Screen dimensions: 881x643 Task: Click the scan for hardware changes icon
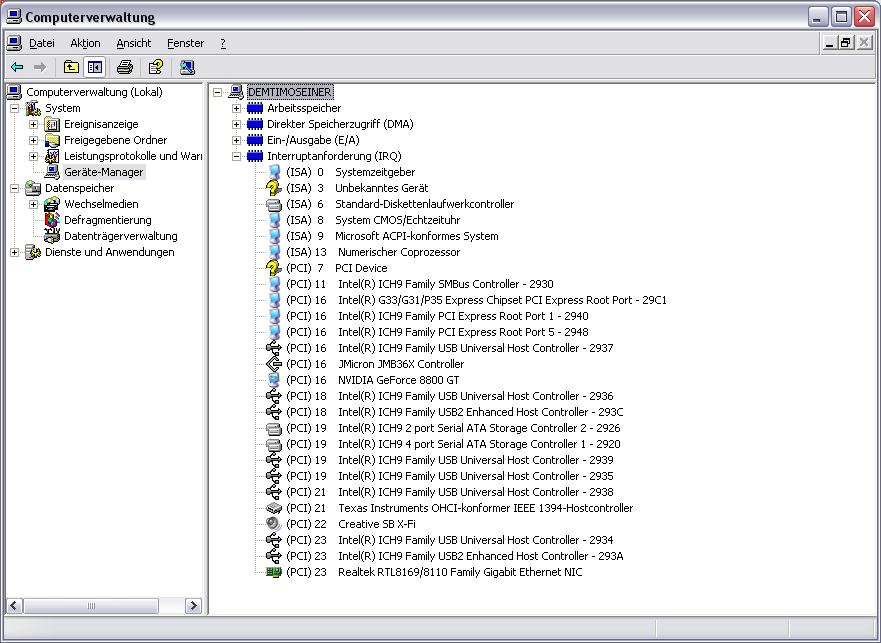187,67
